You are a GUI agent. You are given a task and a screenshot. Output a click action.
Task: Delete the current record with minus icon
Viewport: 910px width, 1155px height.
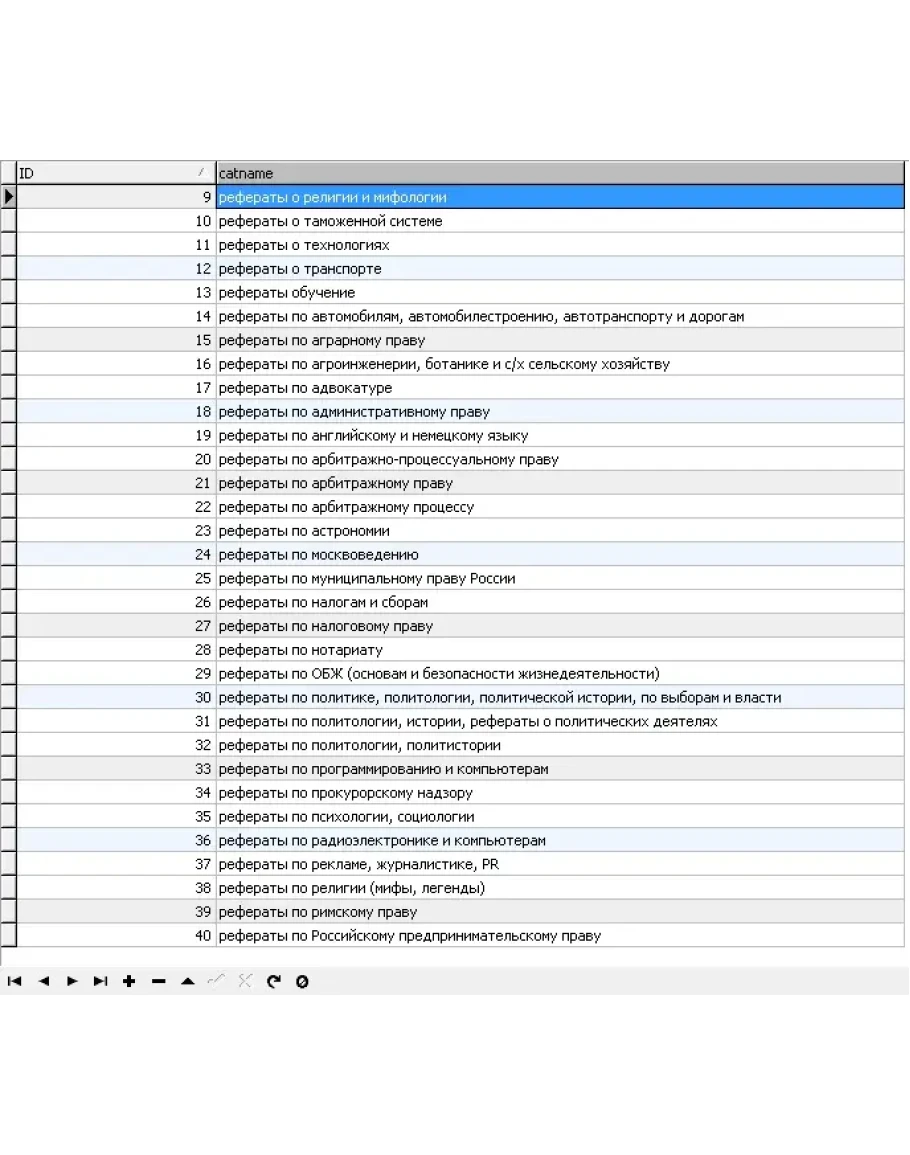pyautogui.click(x=158, y=981)
